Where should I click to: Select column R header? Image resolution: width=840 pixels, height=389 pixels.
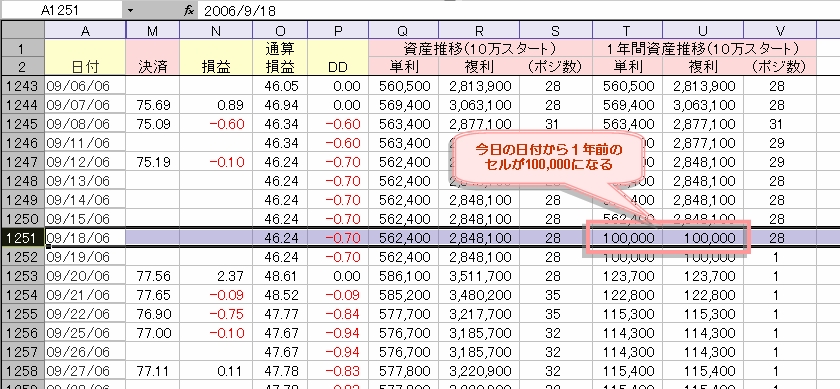[479, 31]
